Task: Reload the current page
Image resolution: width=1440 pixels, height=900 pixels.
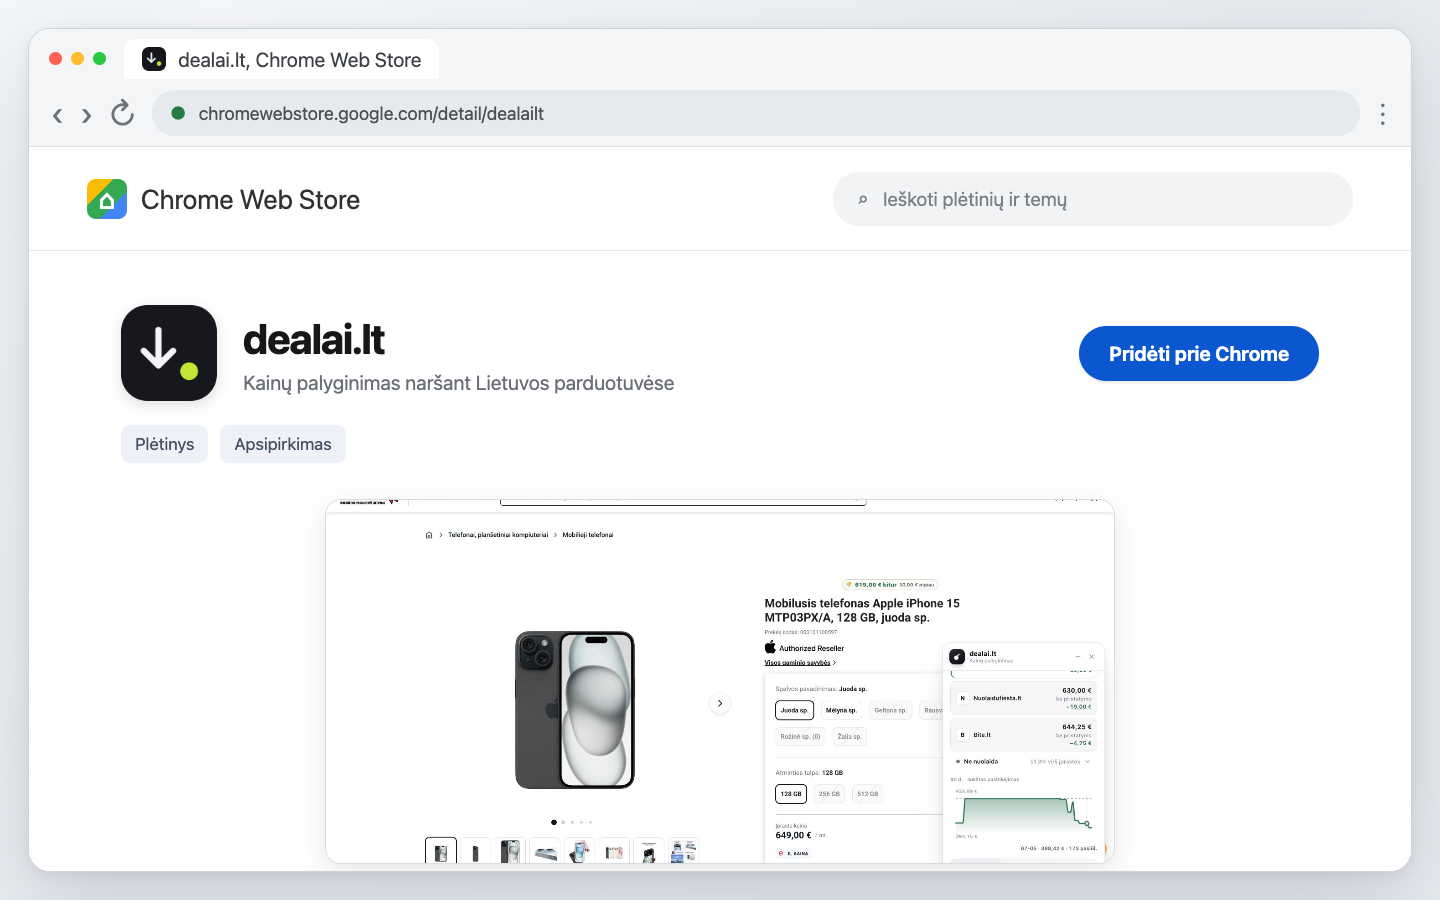Action: (122, 113)
